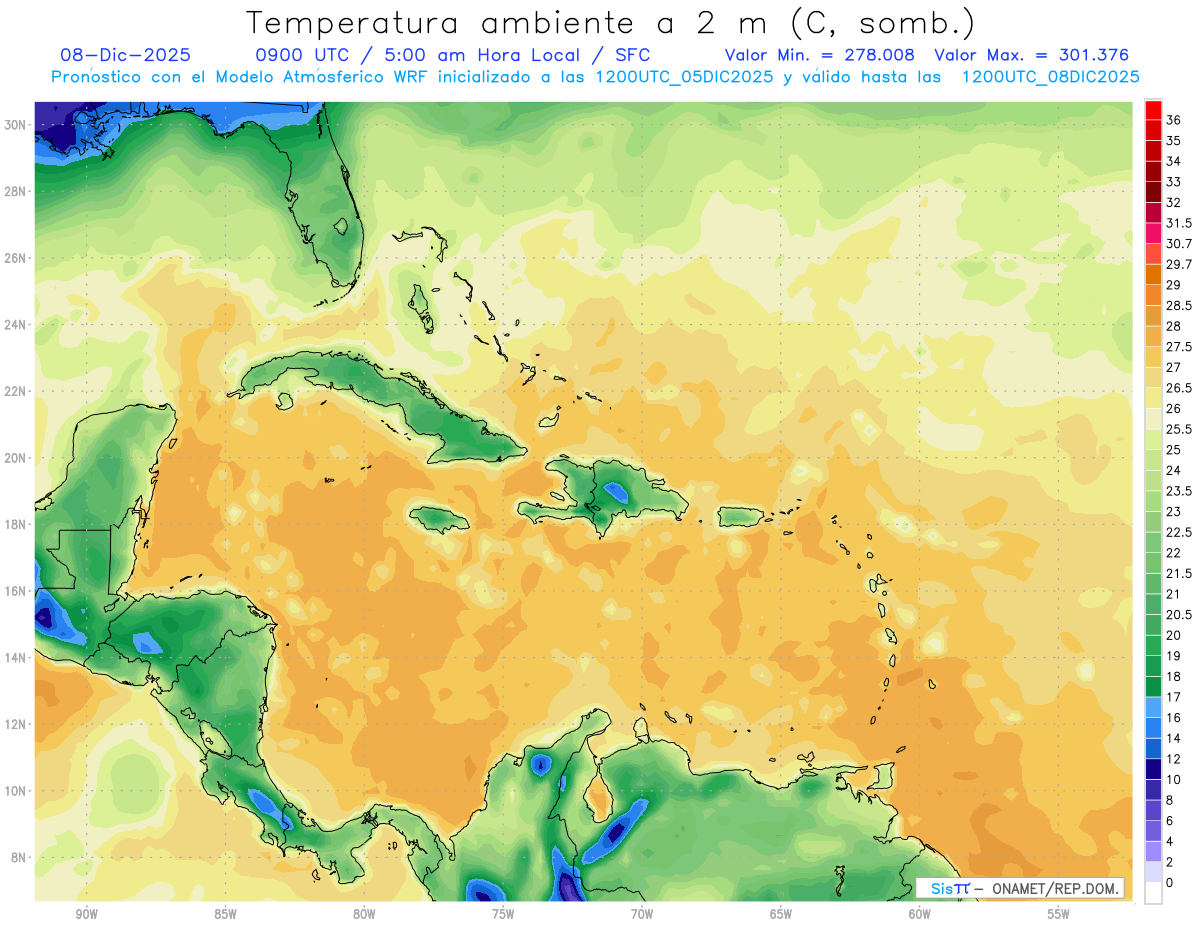Click the white swatch below 0 on scale
1200x927 pixels.
click(x=1153, y=893)
